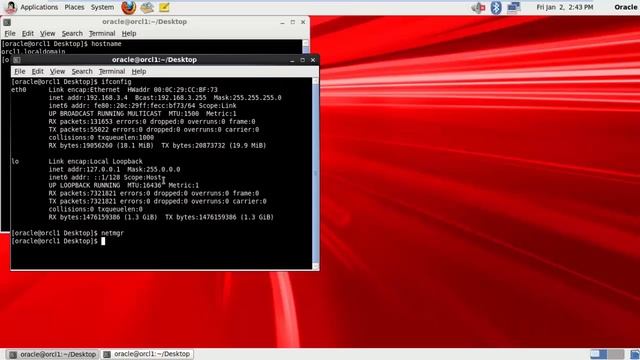Open the mail launcher icon in panel
Viewport: 640px width, 360px height.
[x=147, y=7]
